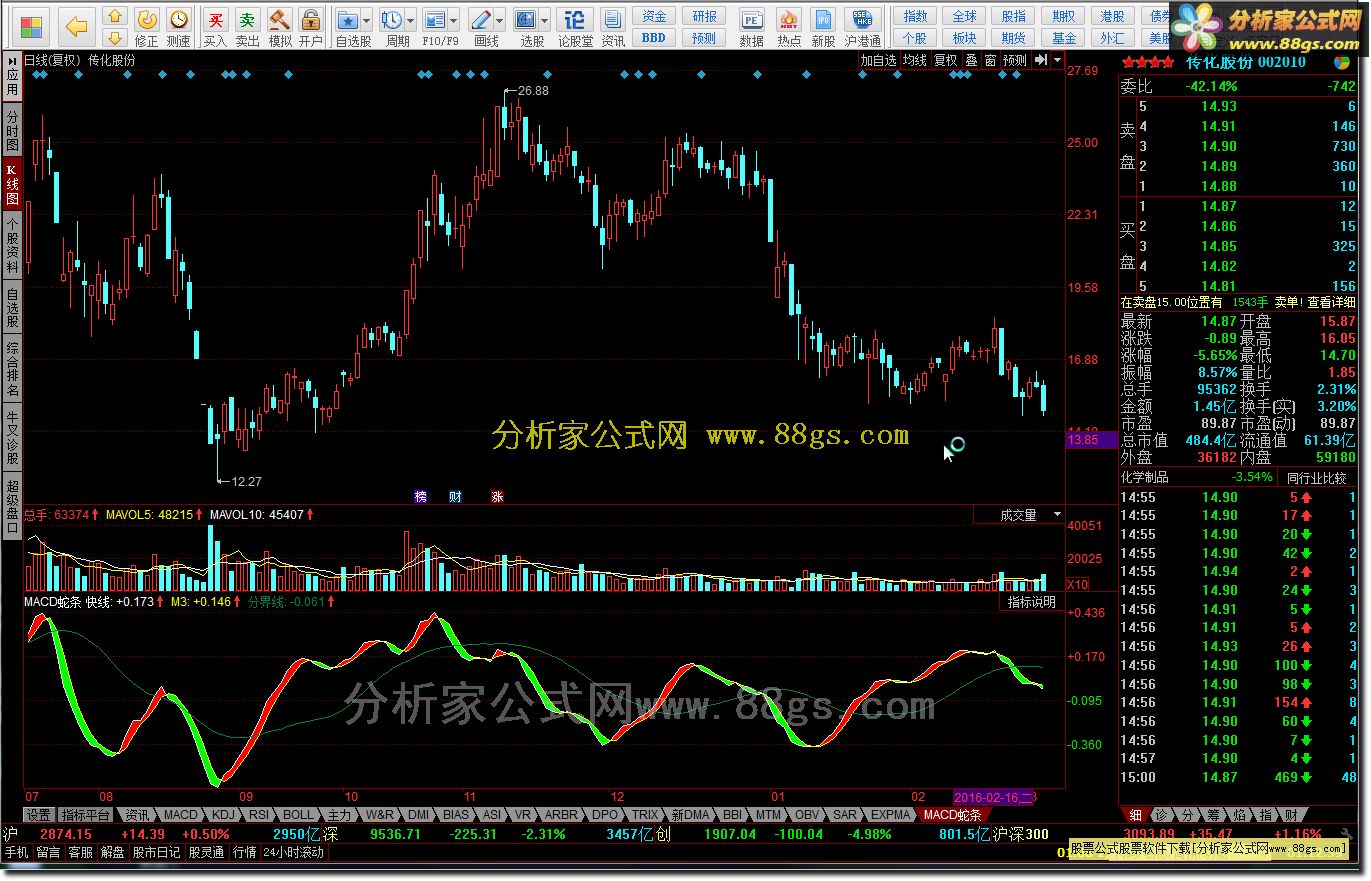
Task: Switch to the KDJ indicator tab
Action: coord(223,815)
